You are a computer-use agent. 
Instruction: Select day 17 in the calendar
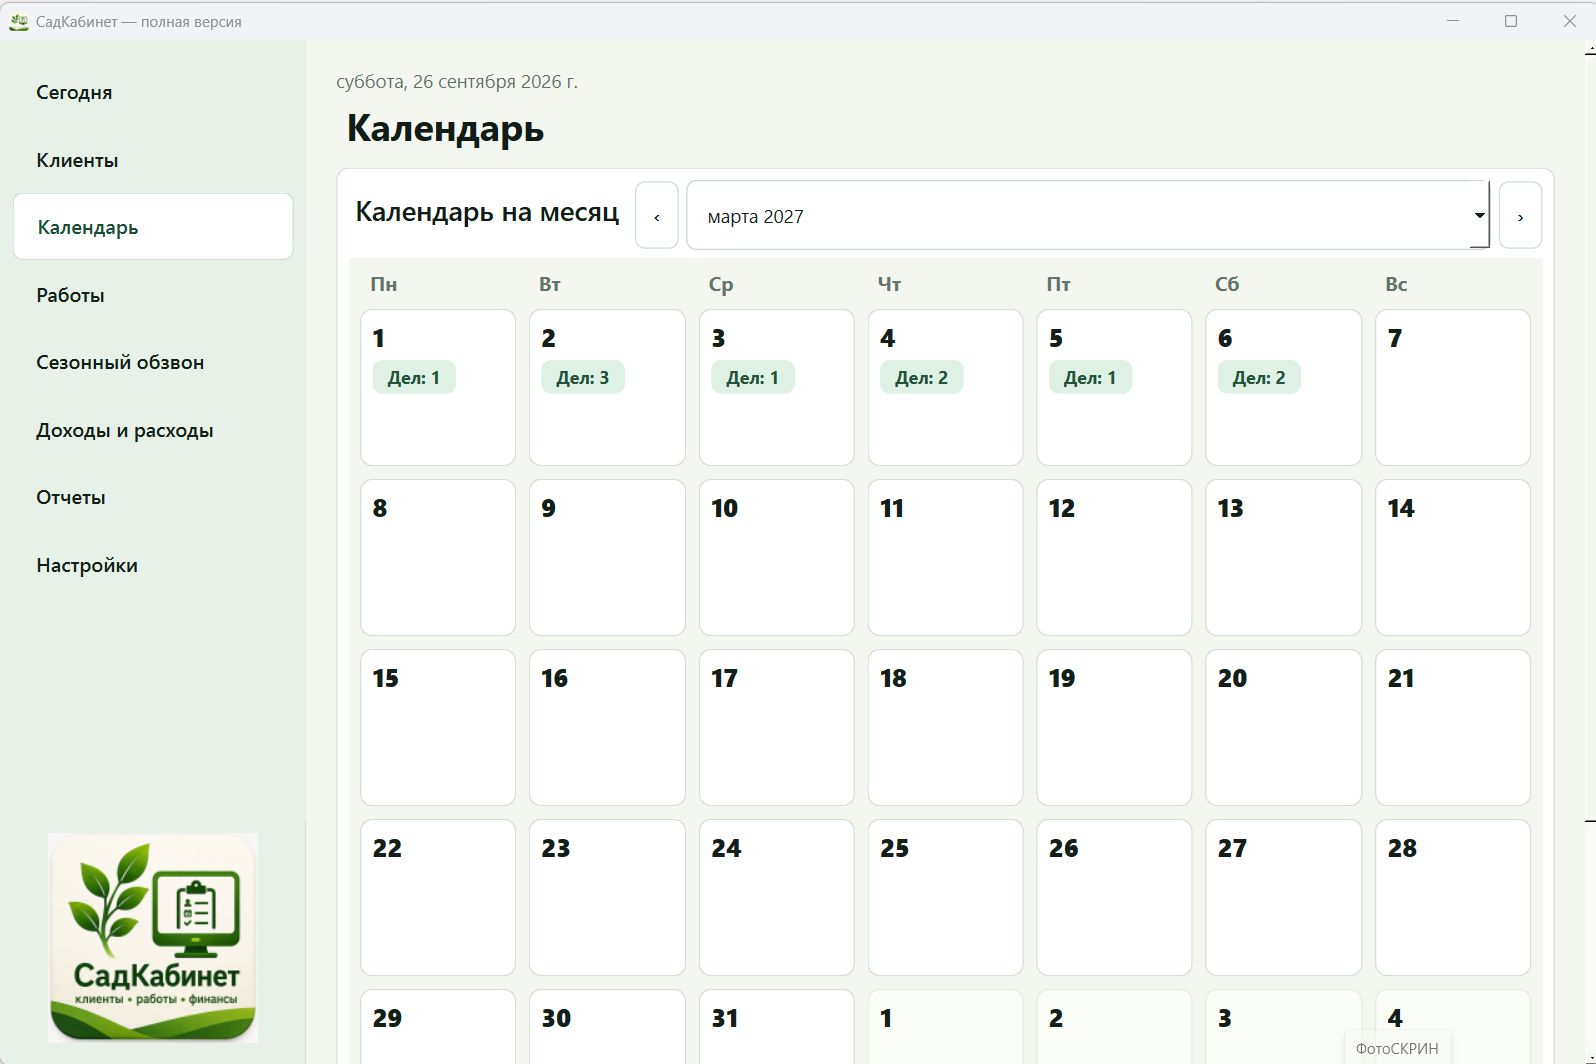[777, 728]
